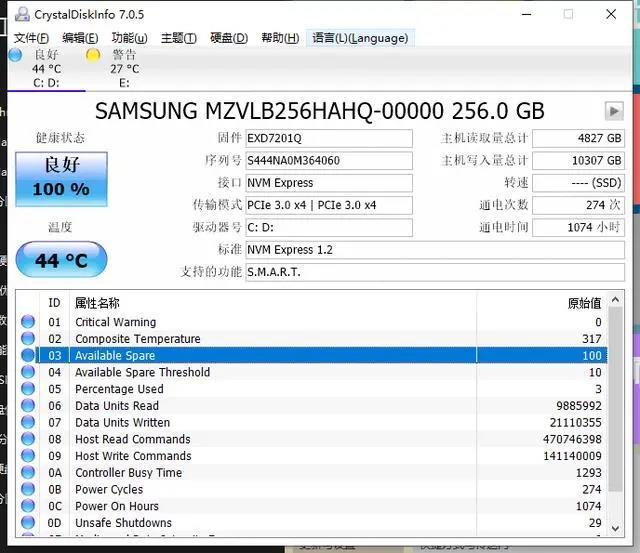Click the host reads value 4827 GB
Viewport: 640px width, 553px height.
(578, 138)
